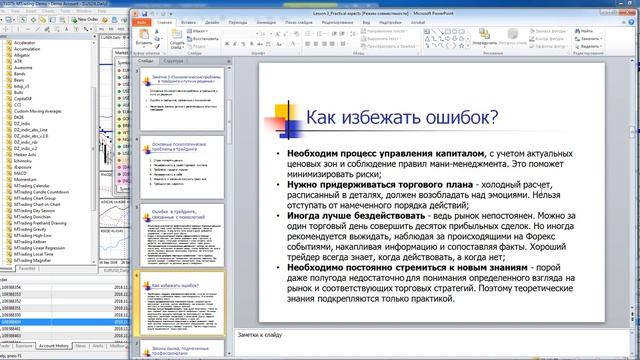
Task: Click the Paste (Вставить) icon in PowerPoint
Action: point(144,35)
